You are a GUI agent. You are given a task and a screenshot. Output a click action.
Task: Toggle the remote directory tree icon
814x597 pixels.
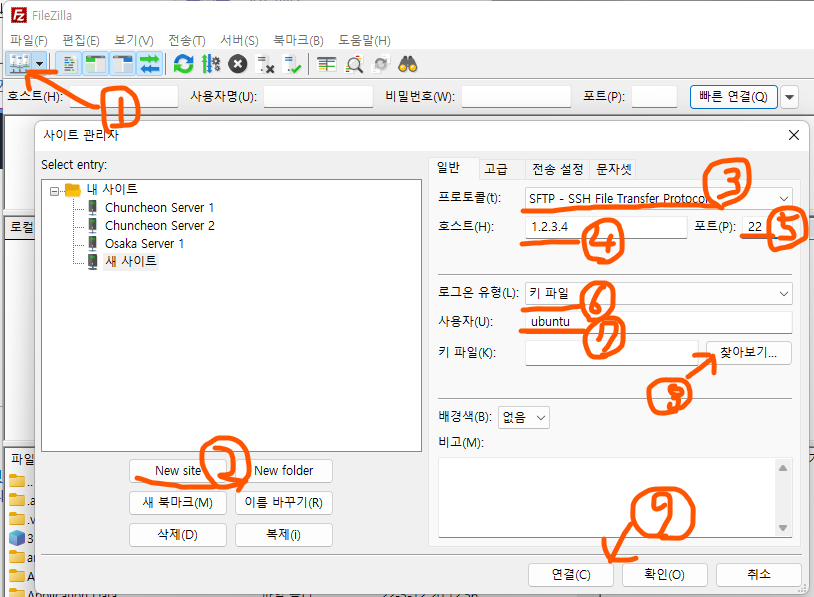pos(123,64)
